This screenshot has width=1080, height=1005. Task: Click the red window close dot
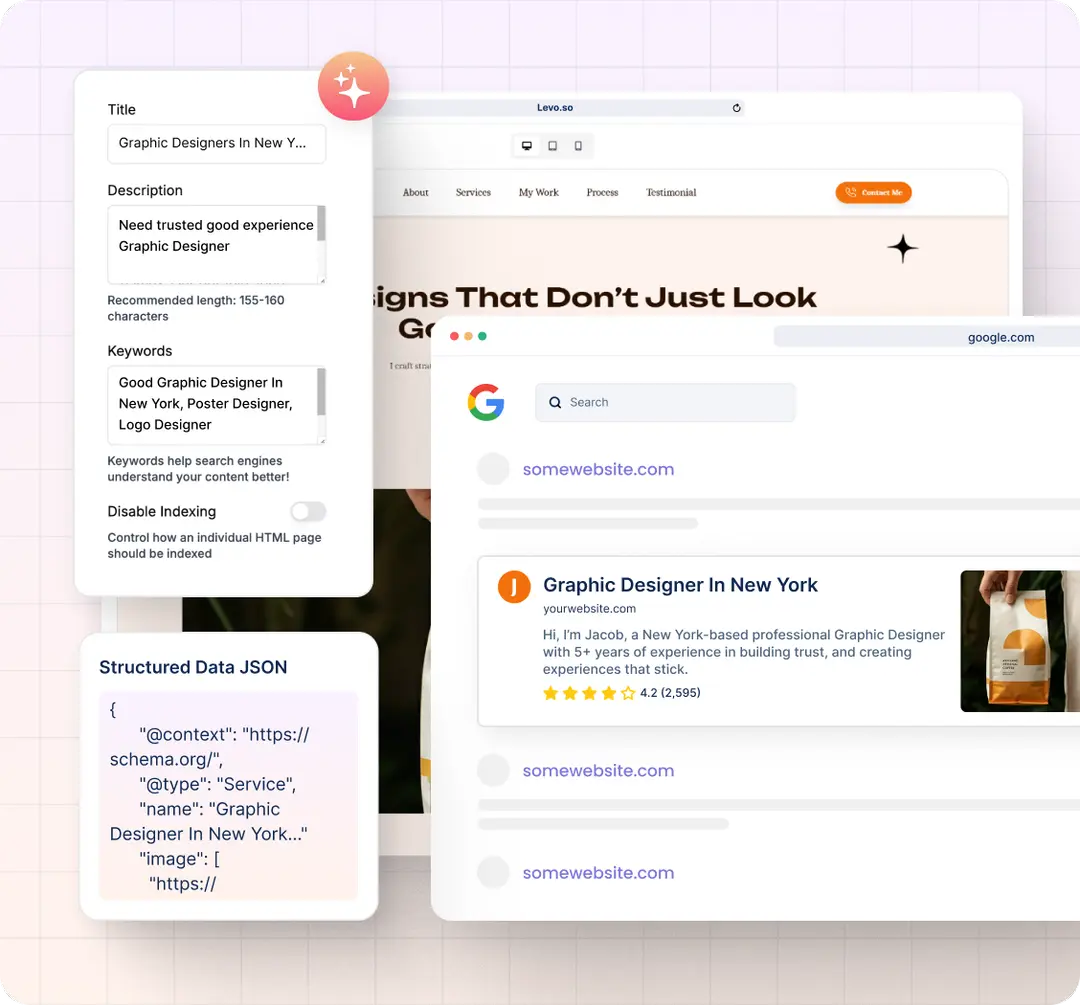click(x=454, y=336)
